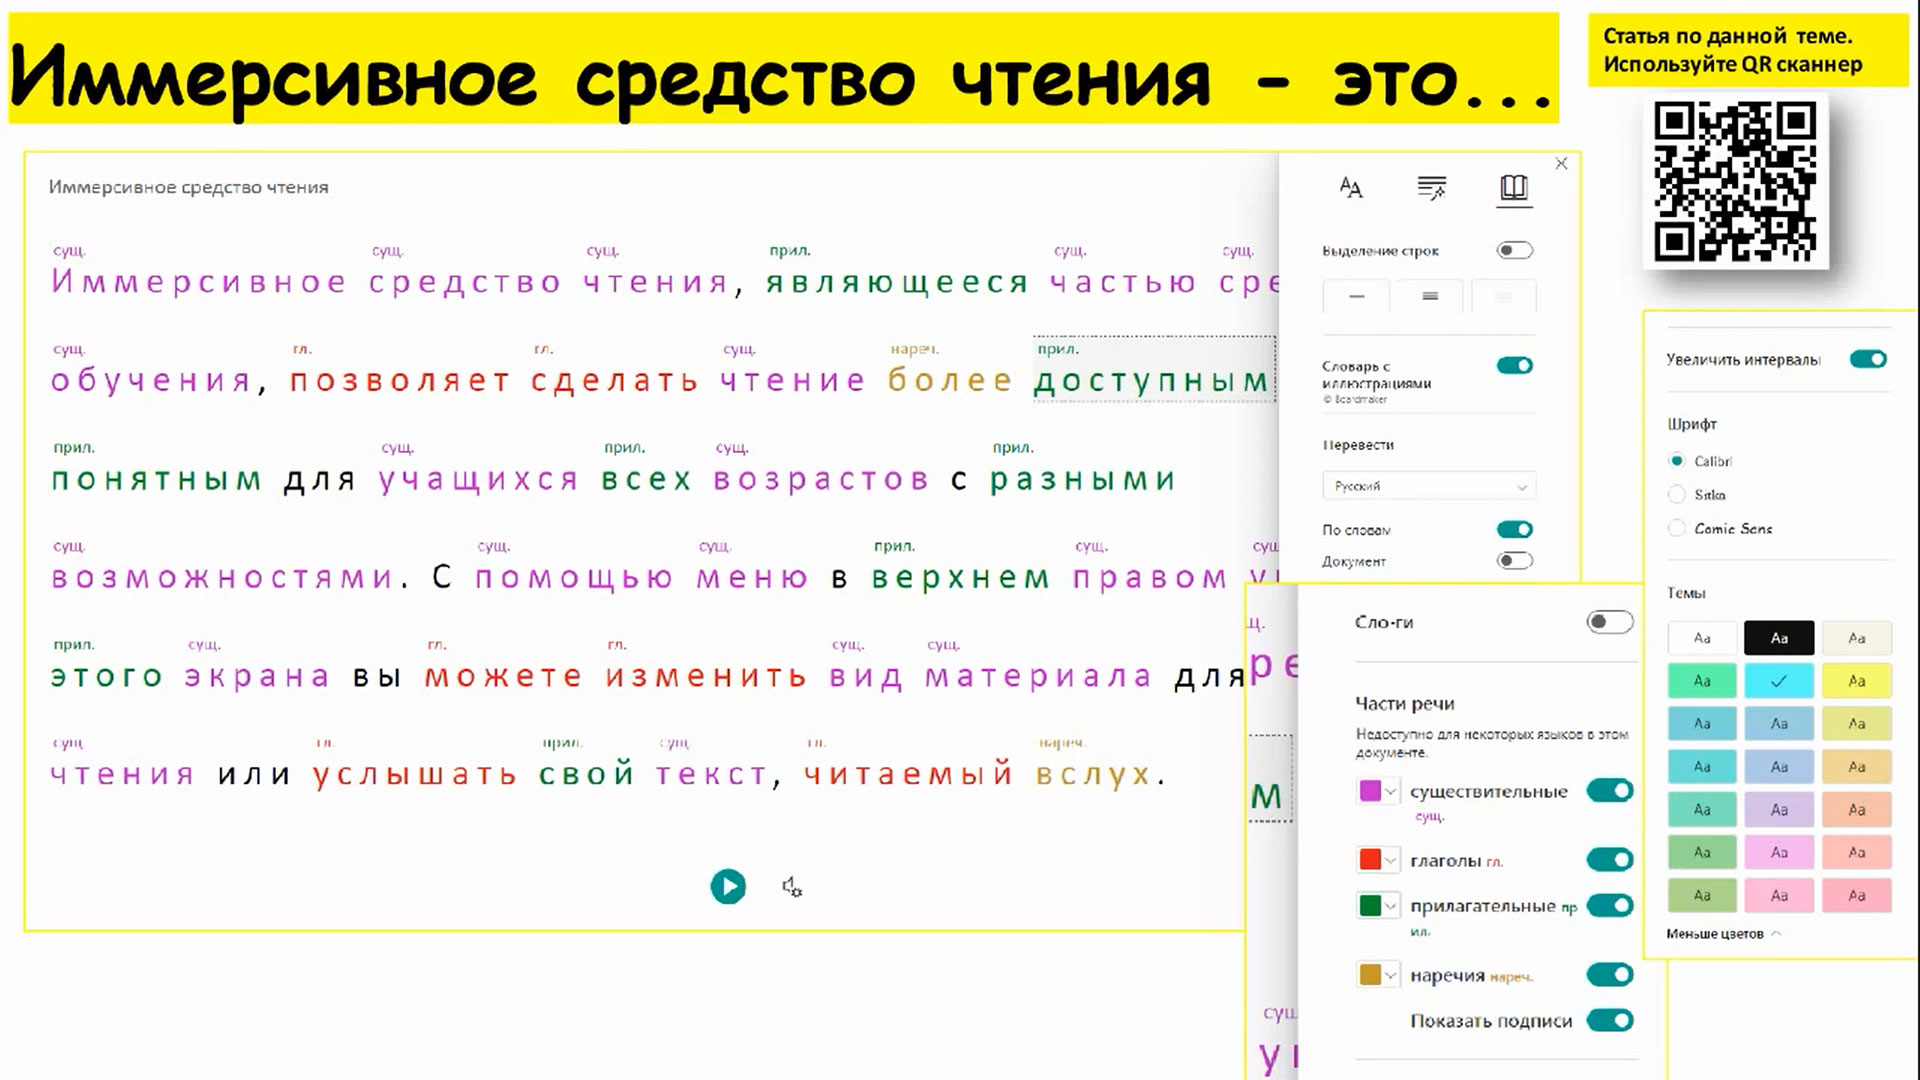Choose the black theme swatch
The image size is (1920, 1080).
pyautogui.click(x=1778, y=638)
